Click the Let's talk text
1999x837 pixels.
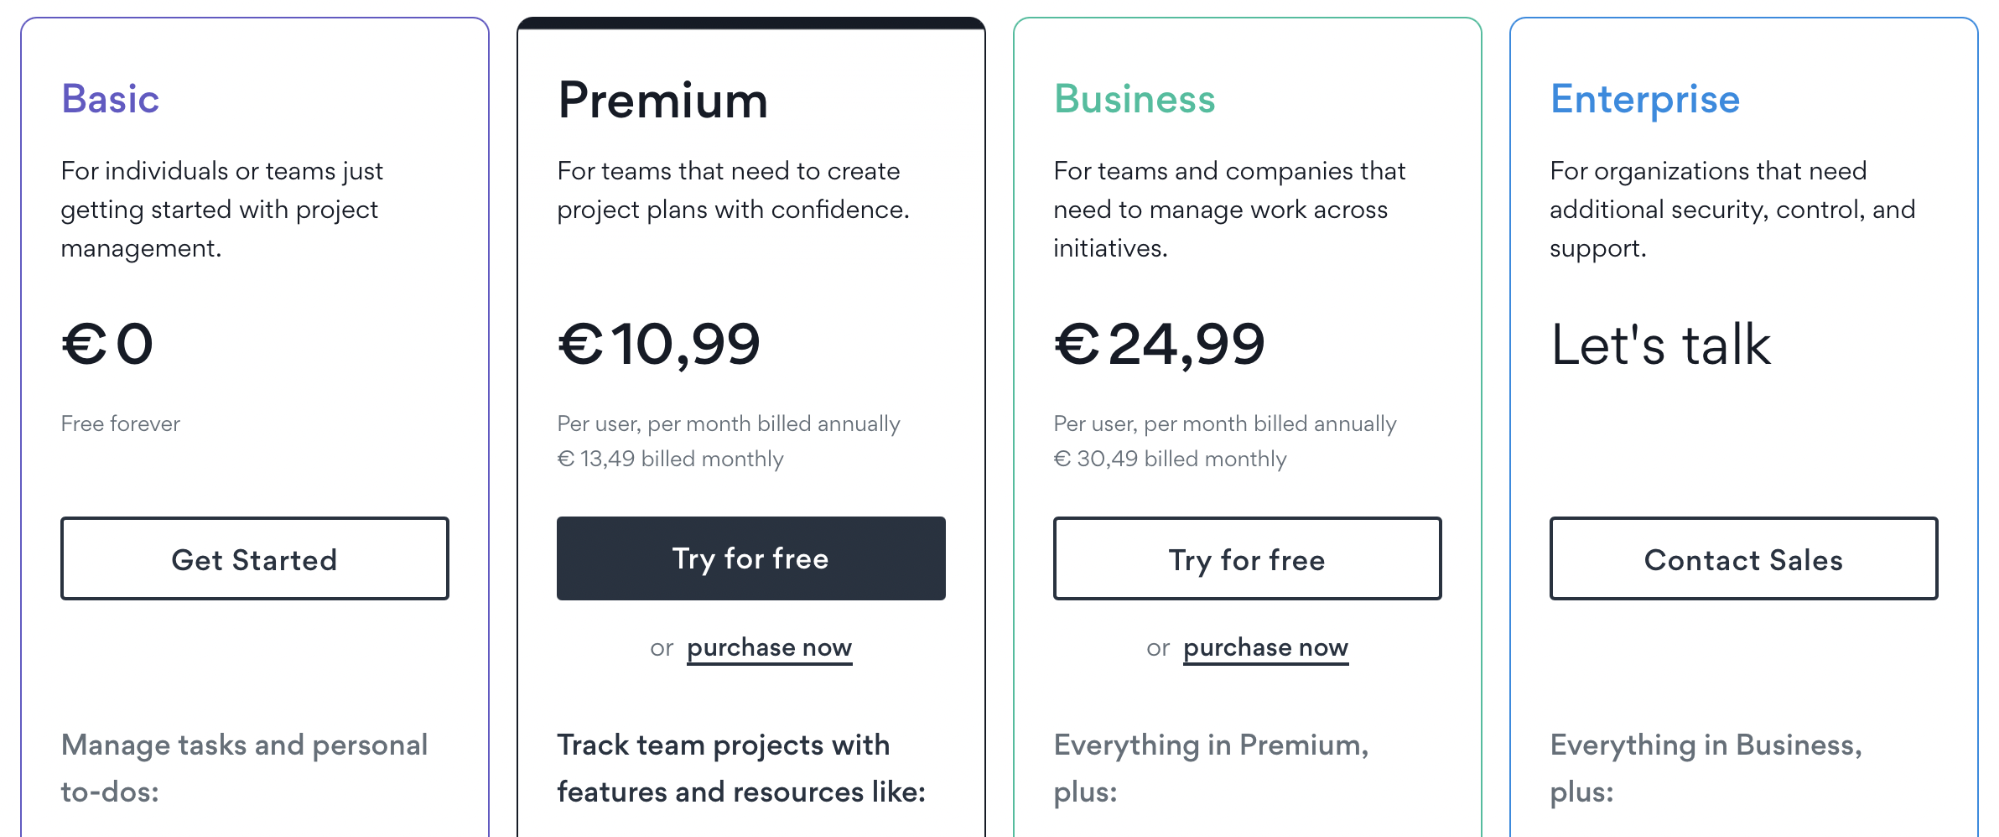(x=1660, y=345)
